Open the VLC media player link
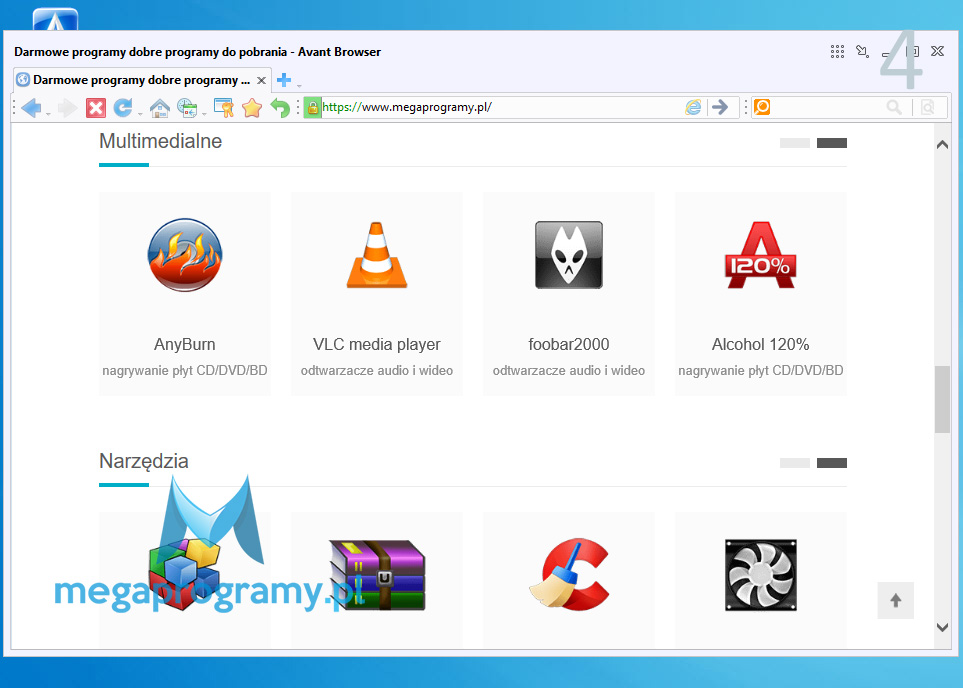The height and width of the screenshot is (688, 963). (x=376, y=344)
